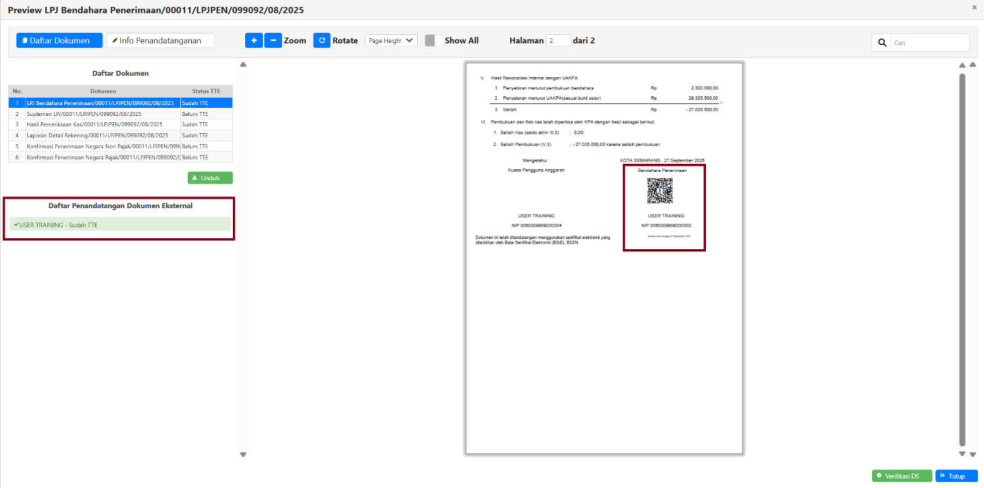Click the Verifikasi DS button
This screenshot has width=984, height=488.
tap(901, 476)
